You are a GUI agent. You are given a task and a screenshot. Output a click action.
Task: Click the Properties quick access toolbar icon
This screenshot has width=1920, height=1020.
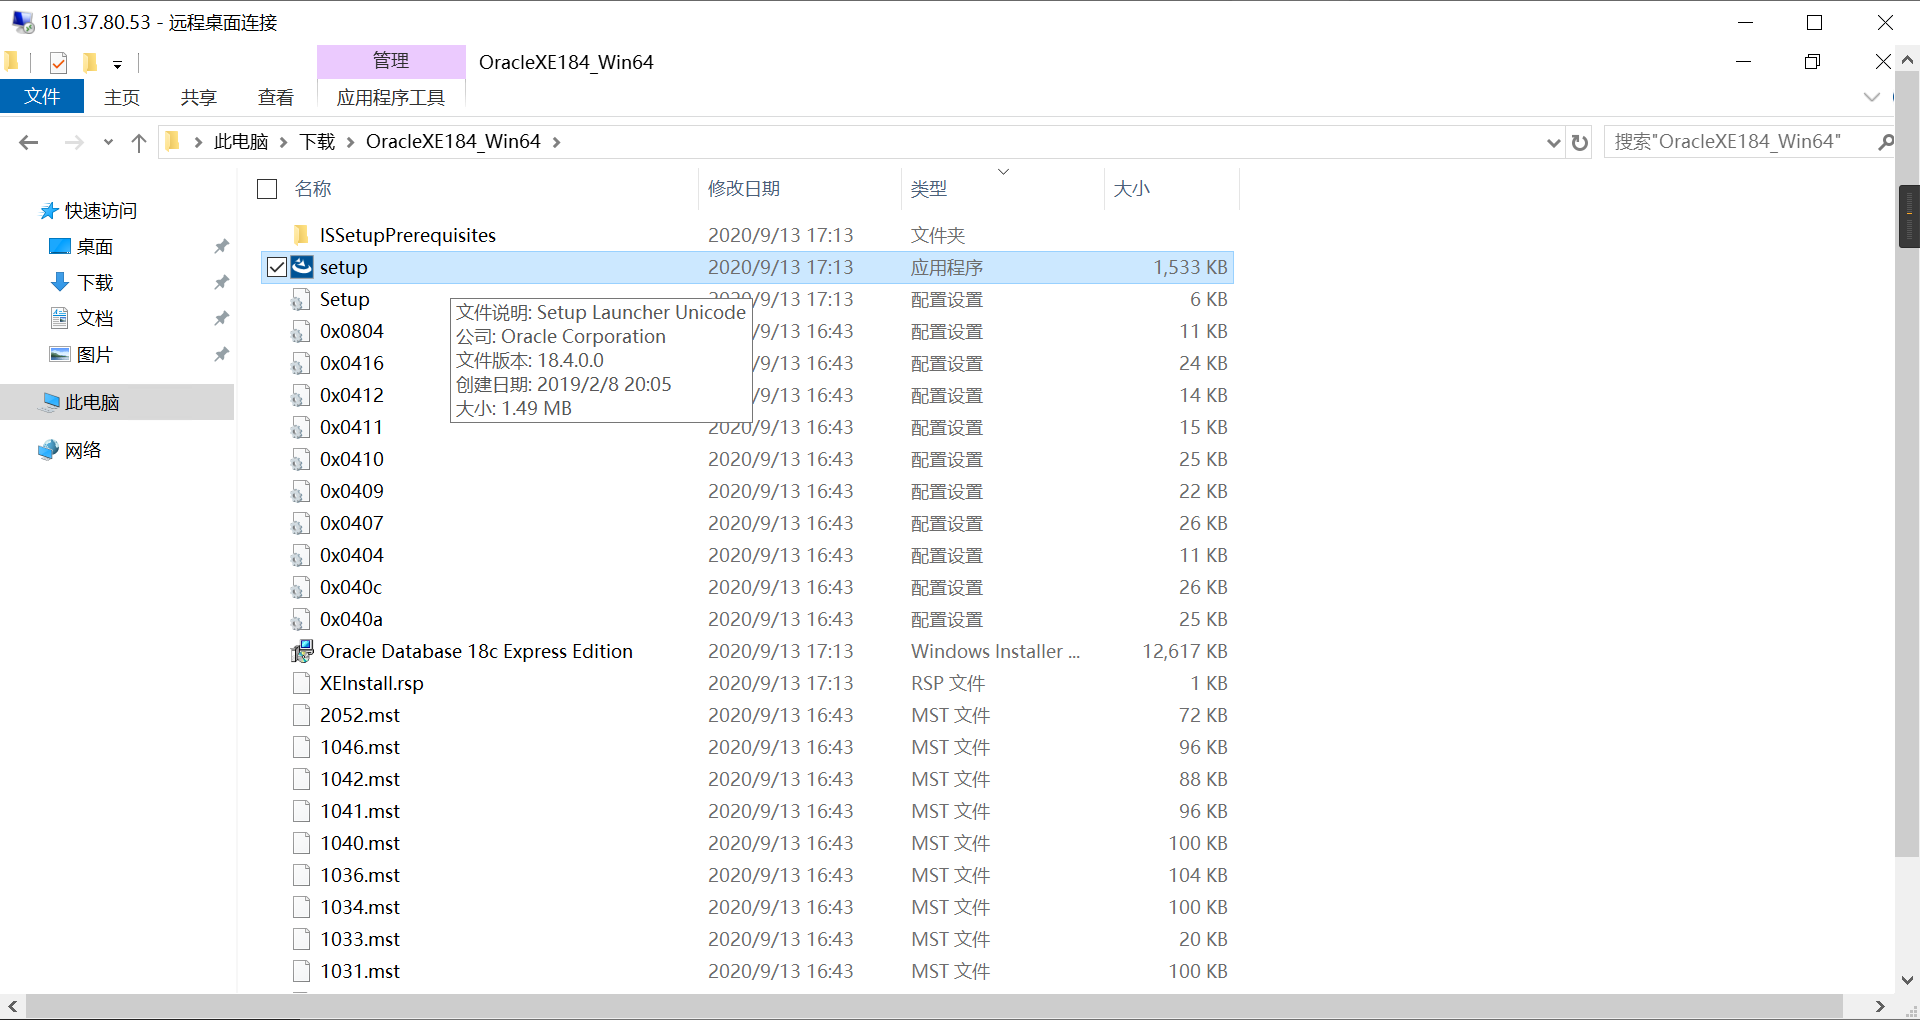[58, 63]
